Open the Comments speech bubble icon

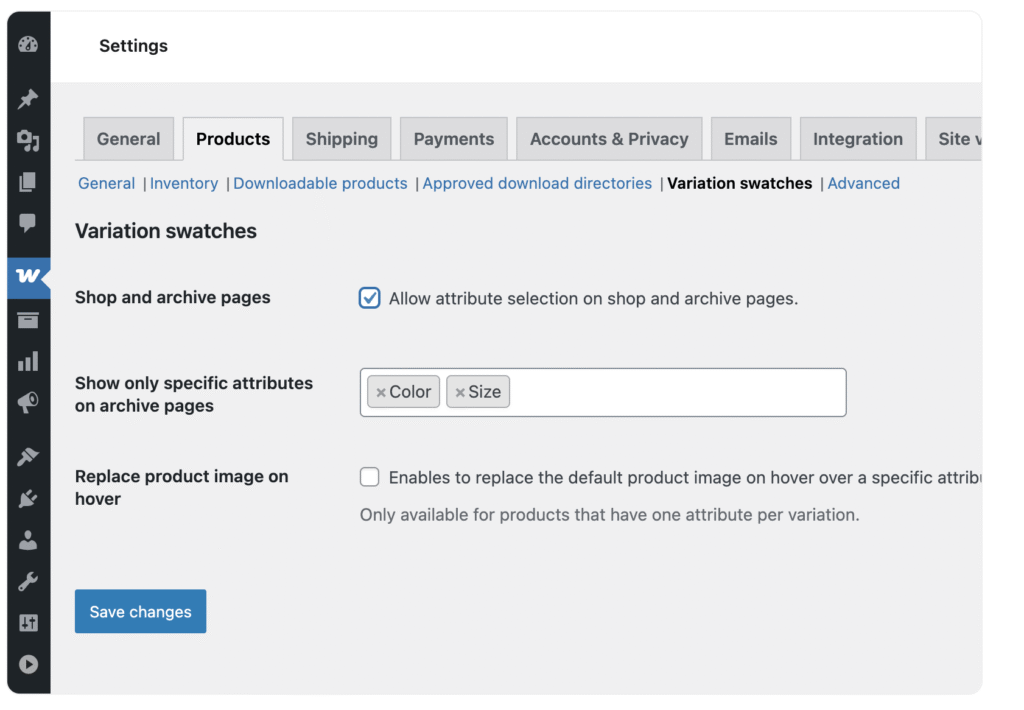28,223
